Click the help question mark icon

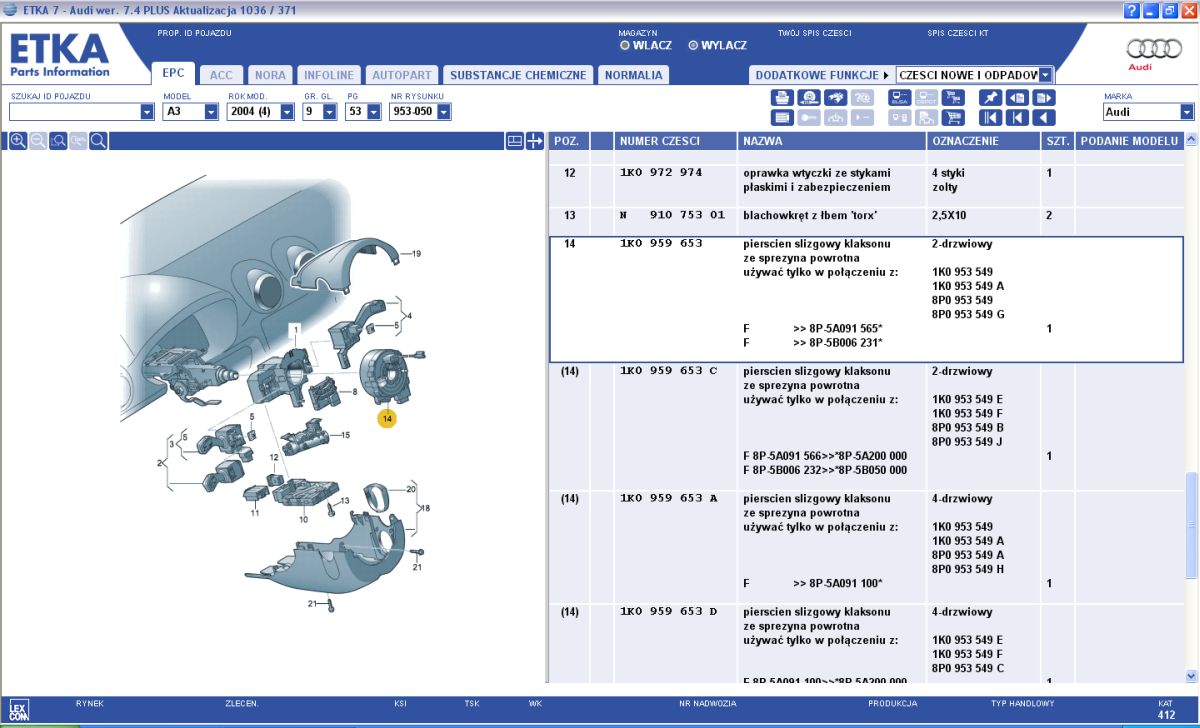coord(1131,10)
